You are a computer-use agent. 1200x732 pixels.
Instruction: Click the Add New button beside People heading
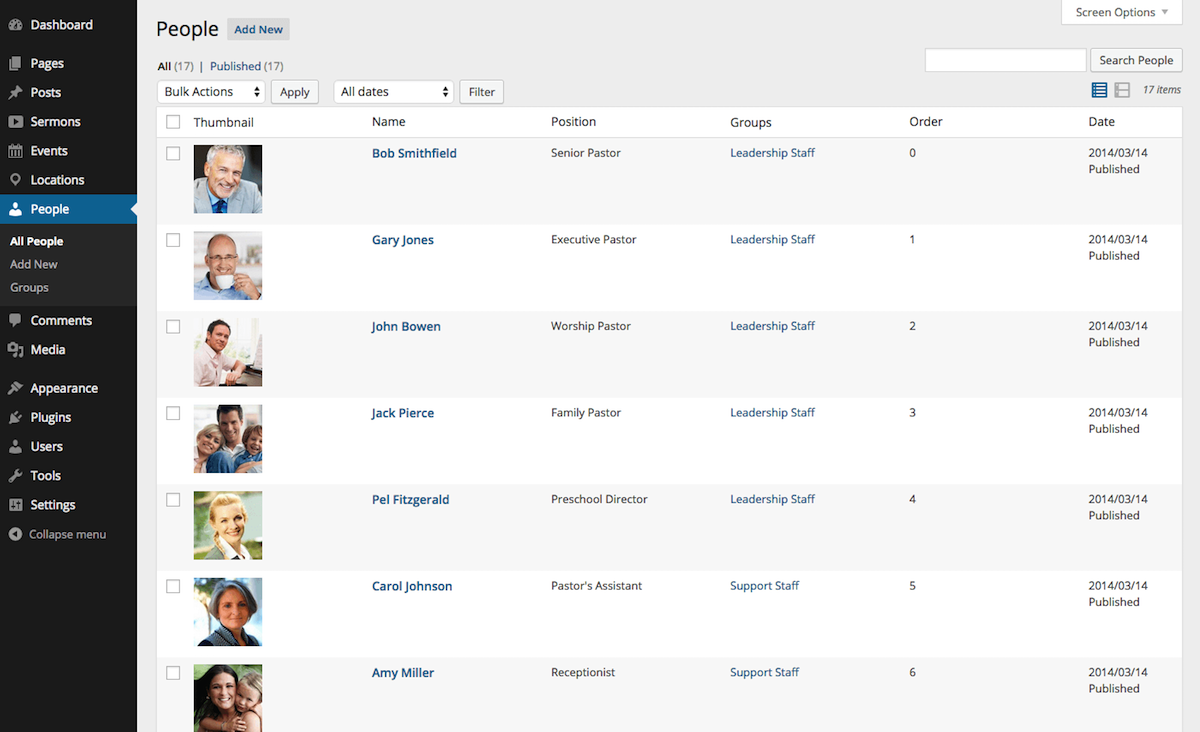click(x=258, y=30)
